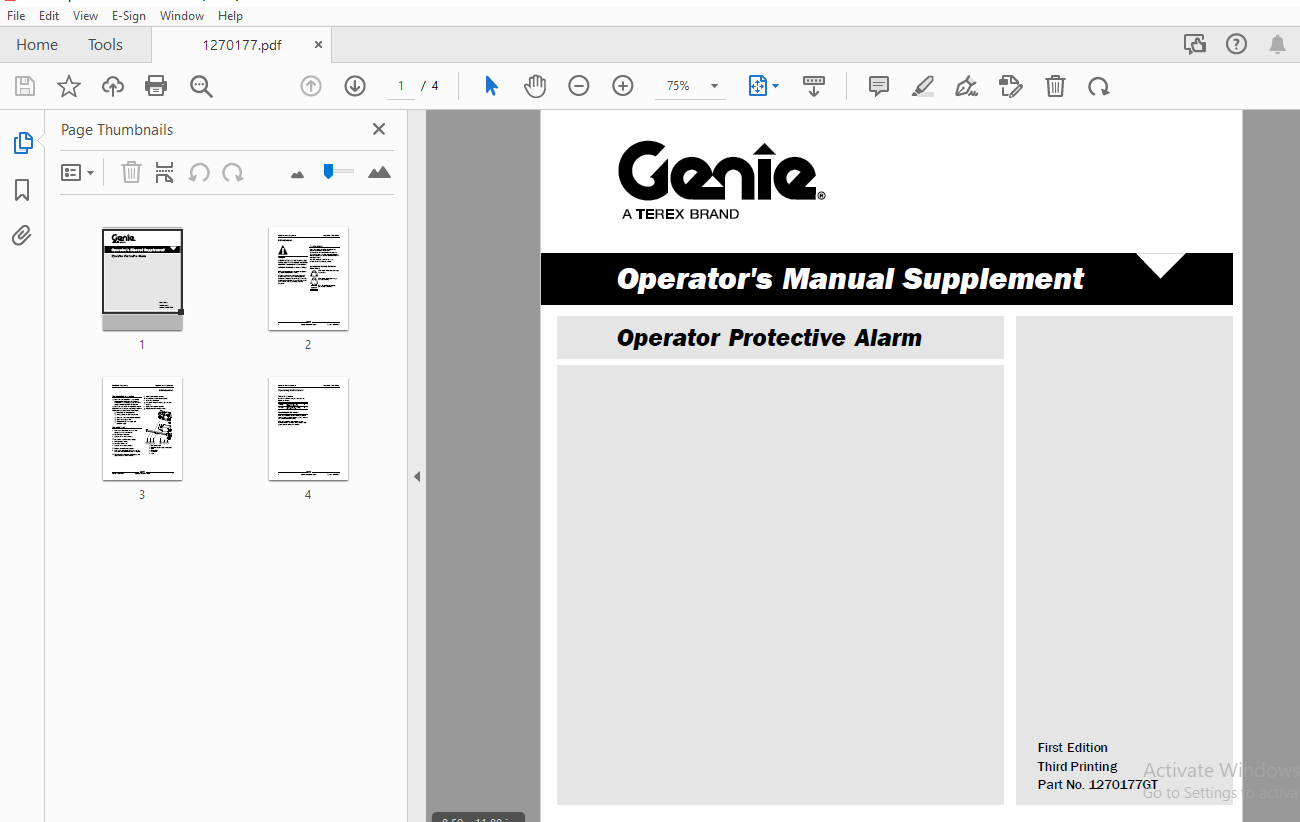Viewport: 1300px width, 822px height.
Task: Click the upload to cloud icon
Action: (x=113, y=86)
